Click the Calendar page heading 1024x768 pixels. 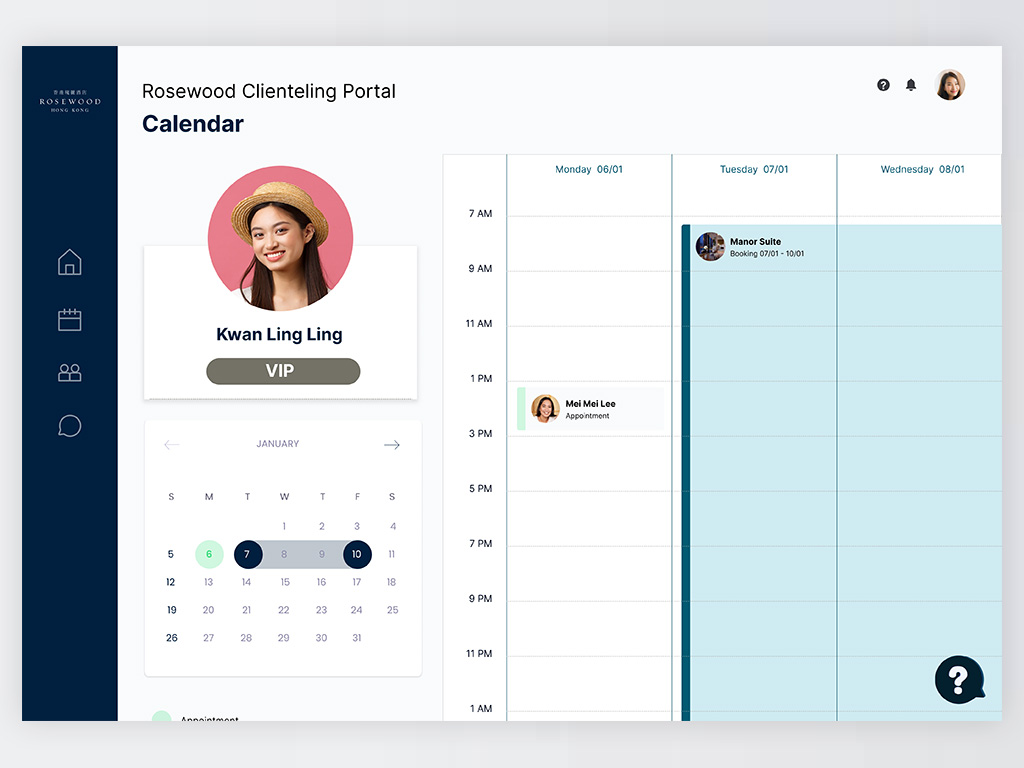[193, 124]
